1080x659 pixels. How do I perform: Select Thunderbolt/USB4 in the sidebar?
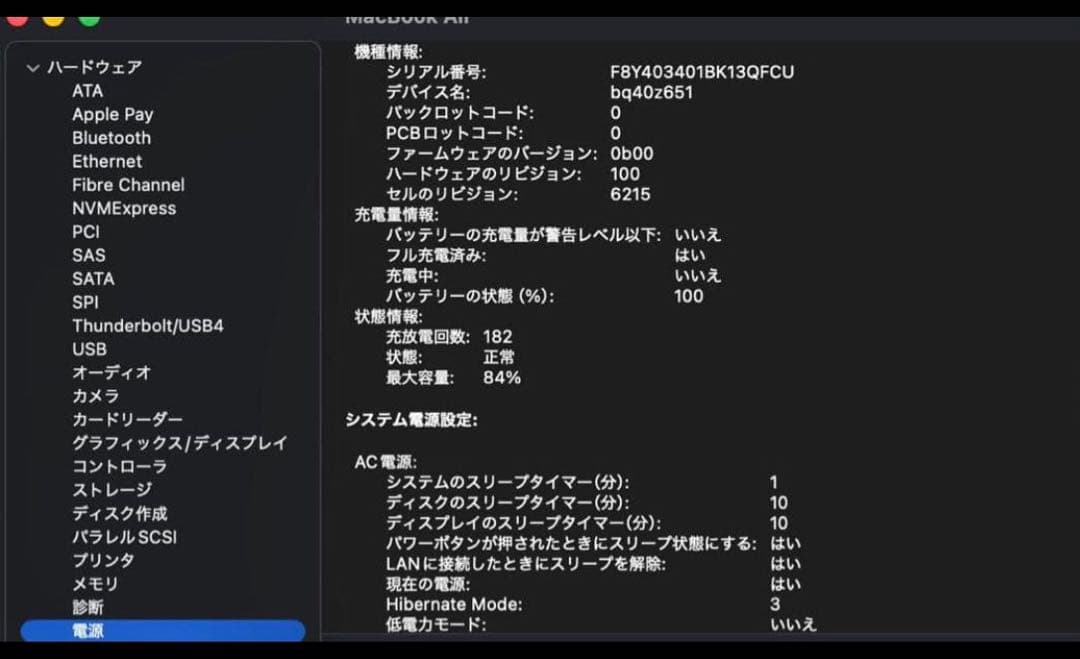coord(147,325)
